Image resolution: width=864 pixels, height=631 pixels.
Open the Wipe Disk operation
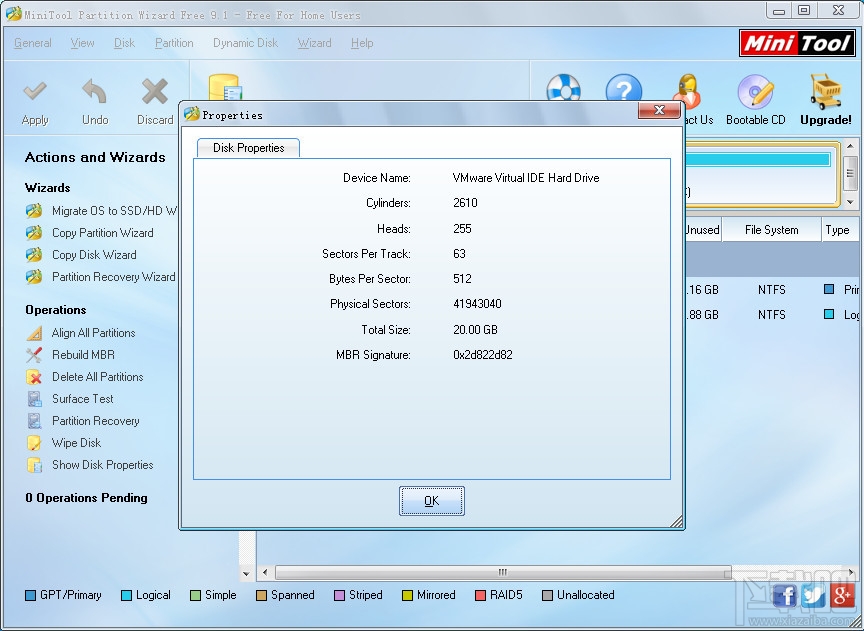coord(70,443)
